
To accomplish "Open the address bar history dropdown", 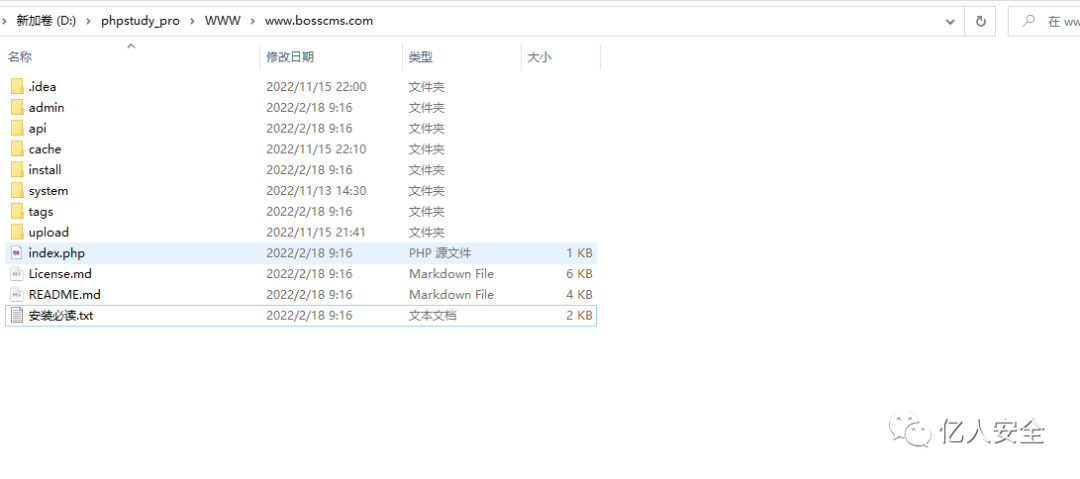I will (951, 21).
